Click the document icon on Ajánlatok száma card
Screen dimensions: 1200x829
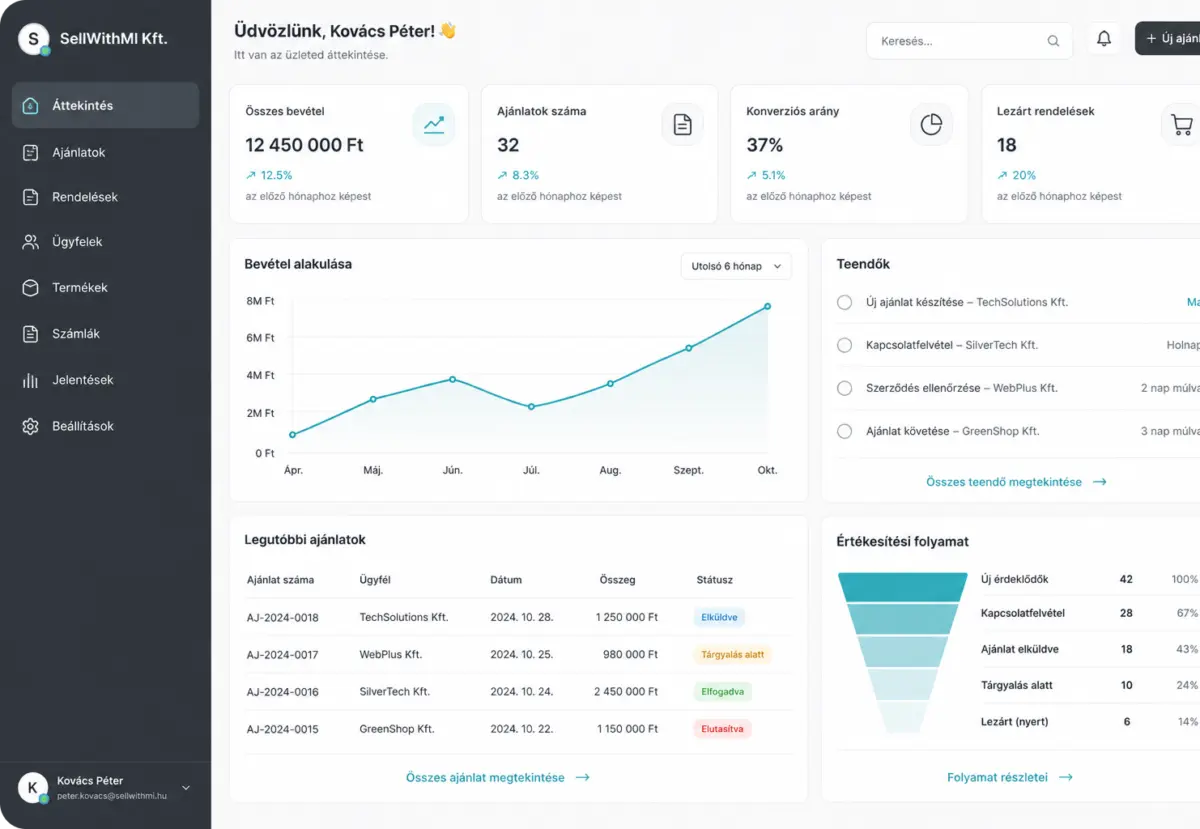(683, 125)
